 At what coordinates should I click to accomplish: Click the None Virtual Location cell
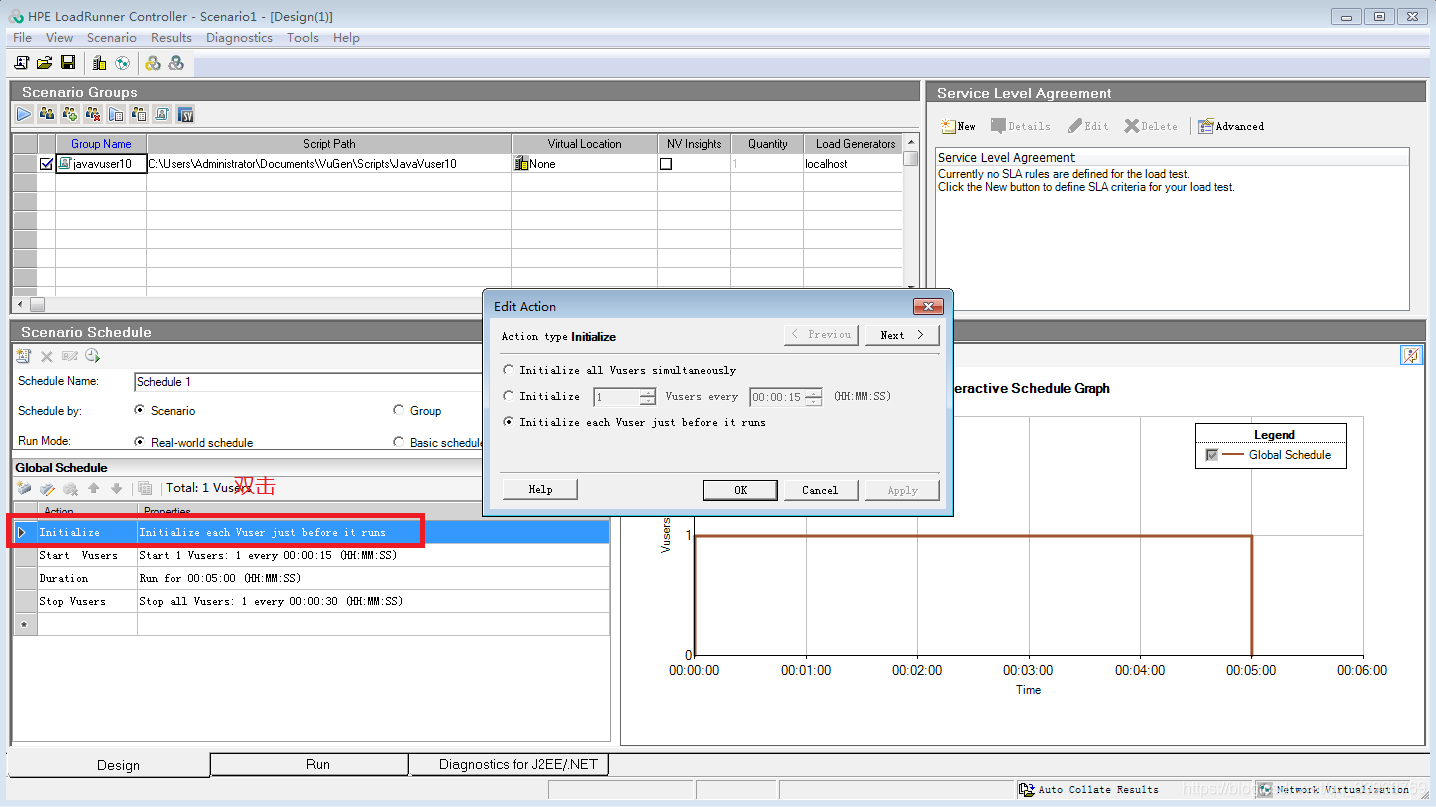click(584, 164)
